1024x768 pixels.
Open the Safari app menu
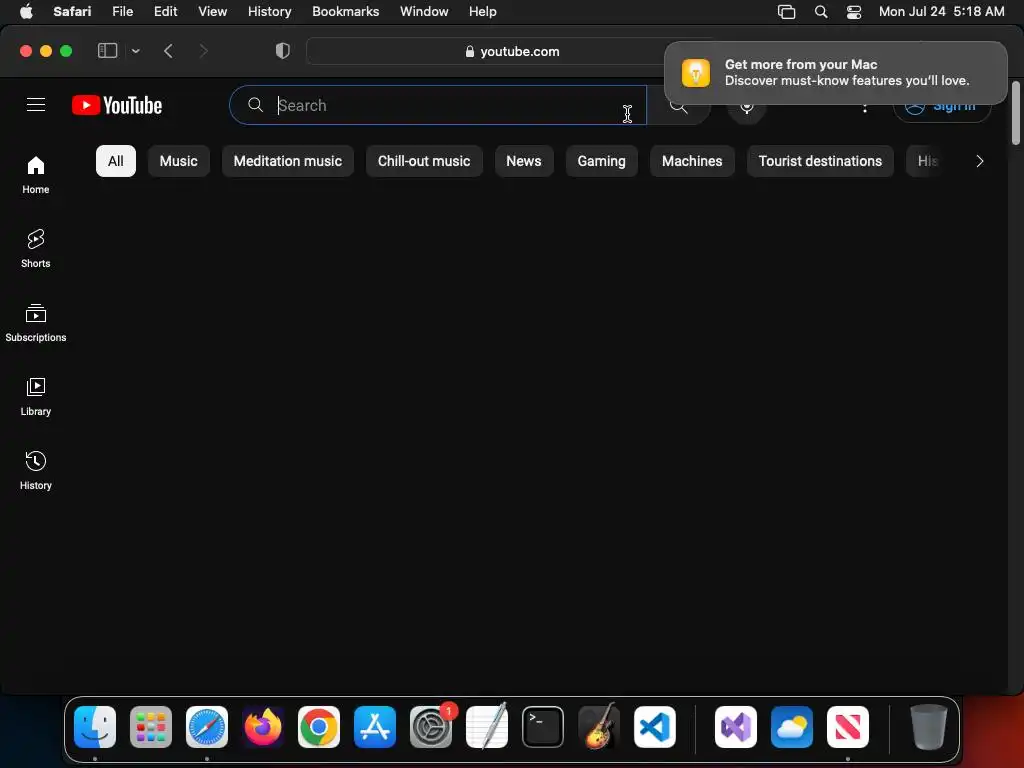tap(72, 12)
